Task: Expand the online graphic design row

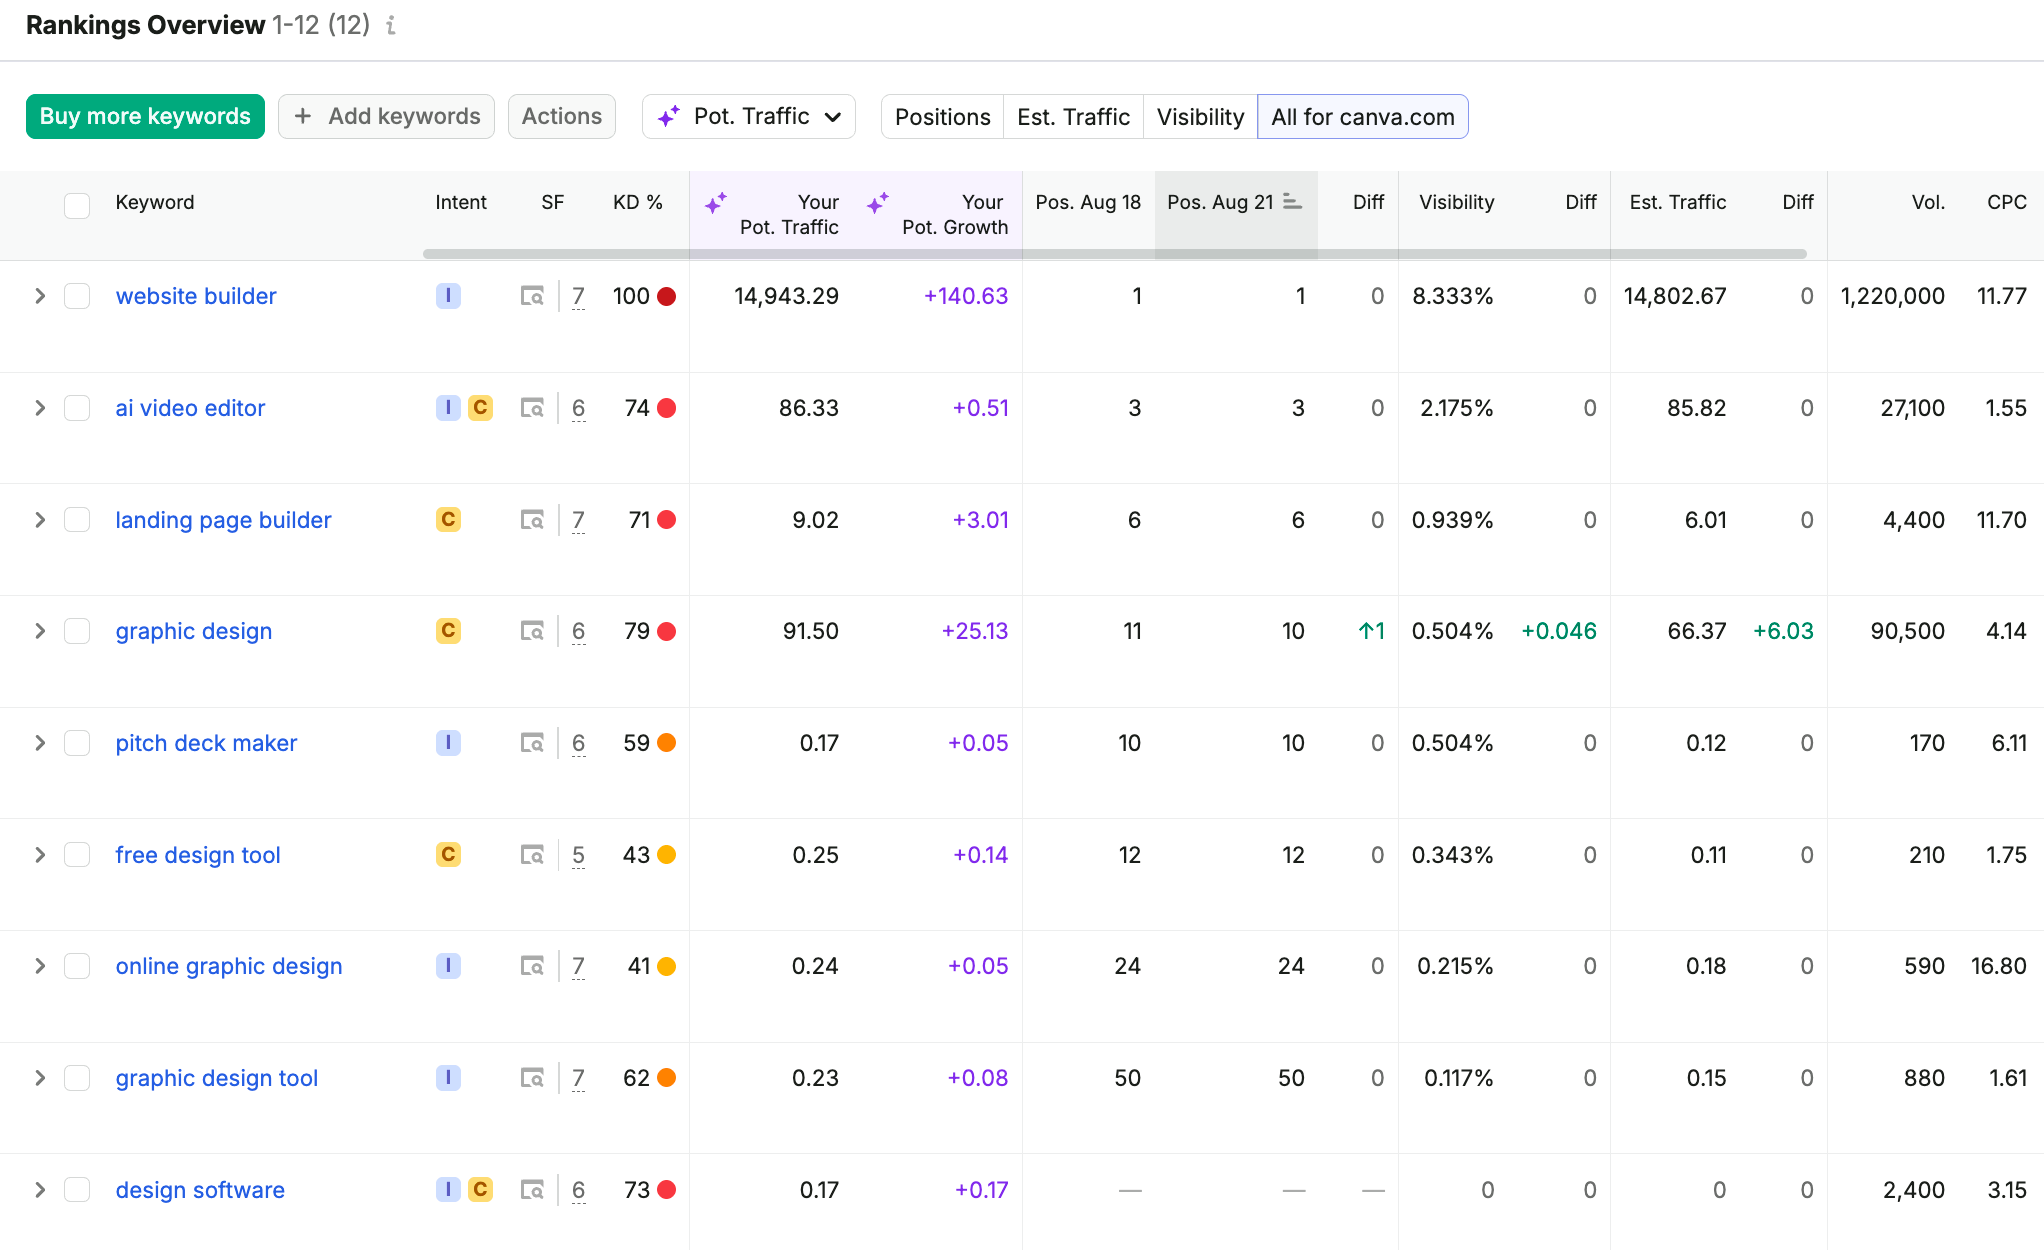Action: pyautogui.click(x=40, y=966)
